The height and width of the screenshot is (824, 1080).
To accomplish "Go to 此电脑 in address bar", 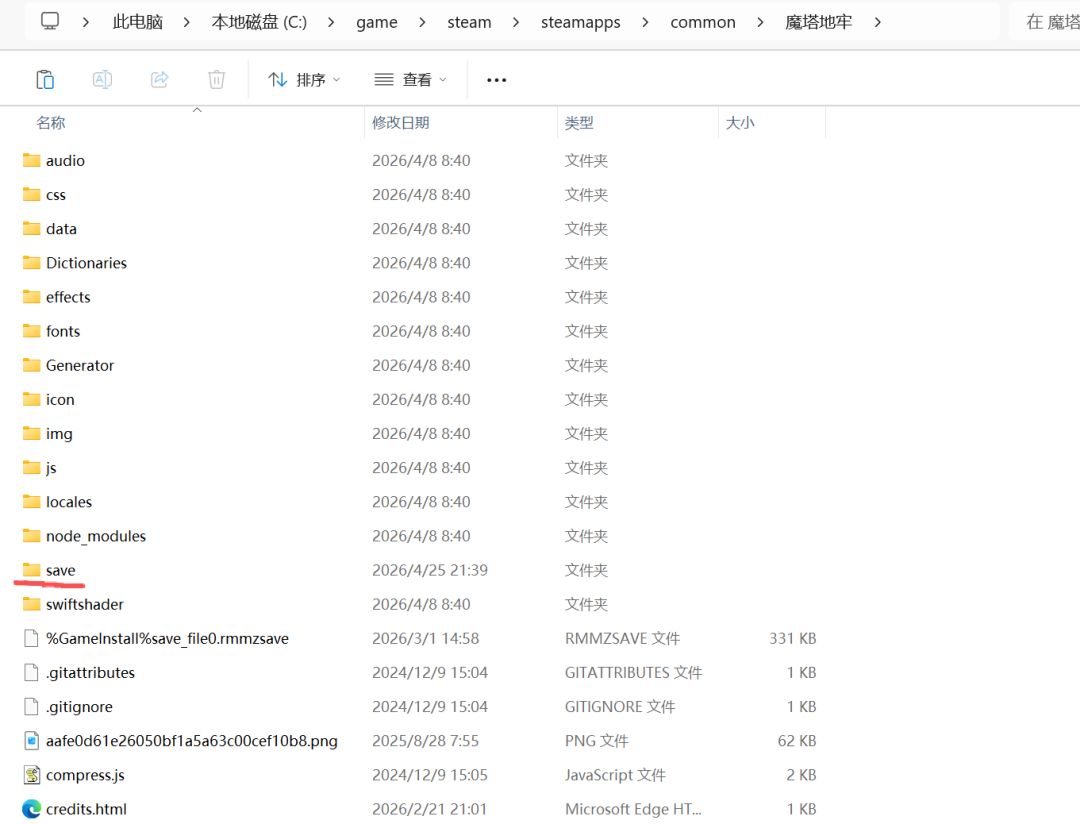I will pos(138,22).
